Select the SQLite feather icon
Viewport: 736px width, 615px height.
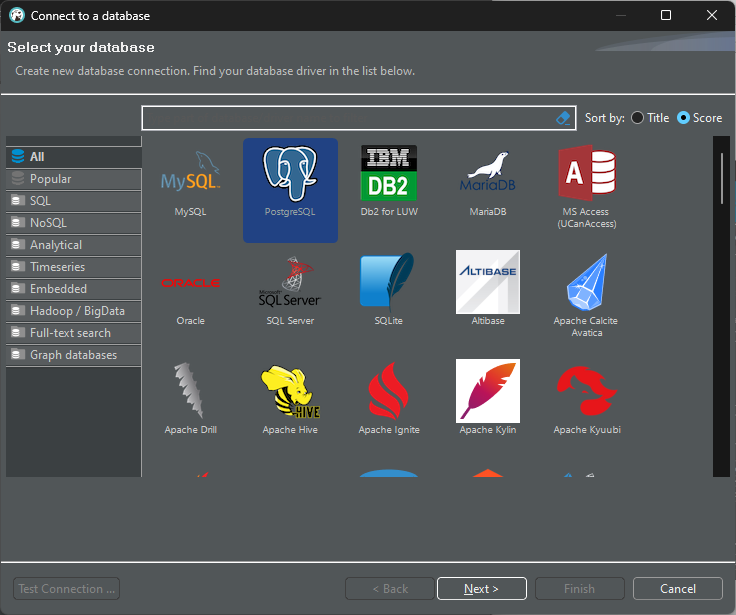click(x=388, y=282)
